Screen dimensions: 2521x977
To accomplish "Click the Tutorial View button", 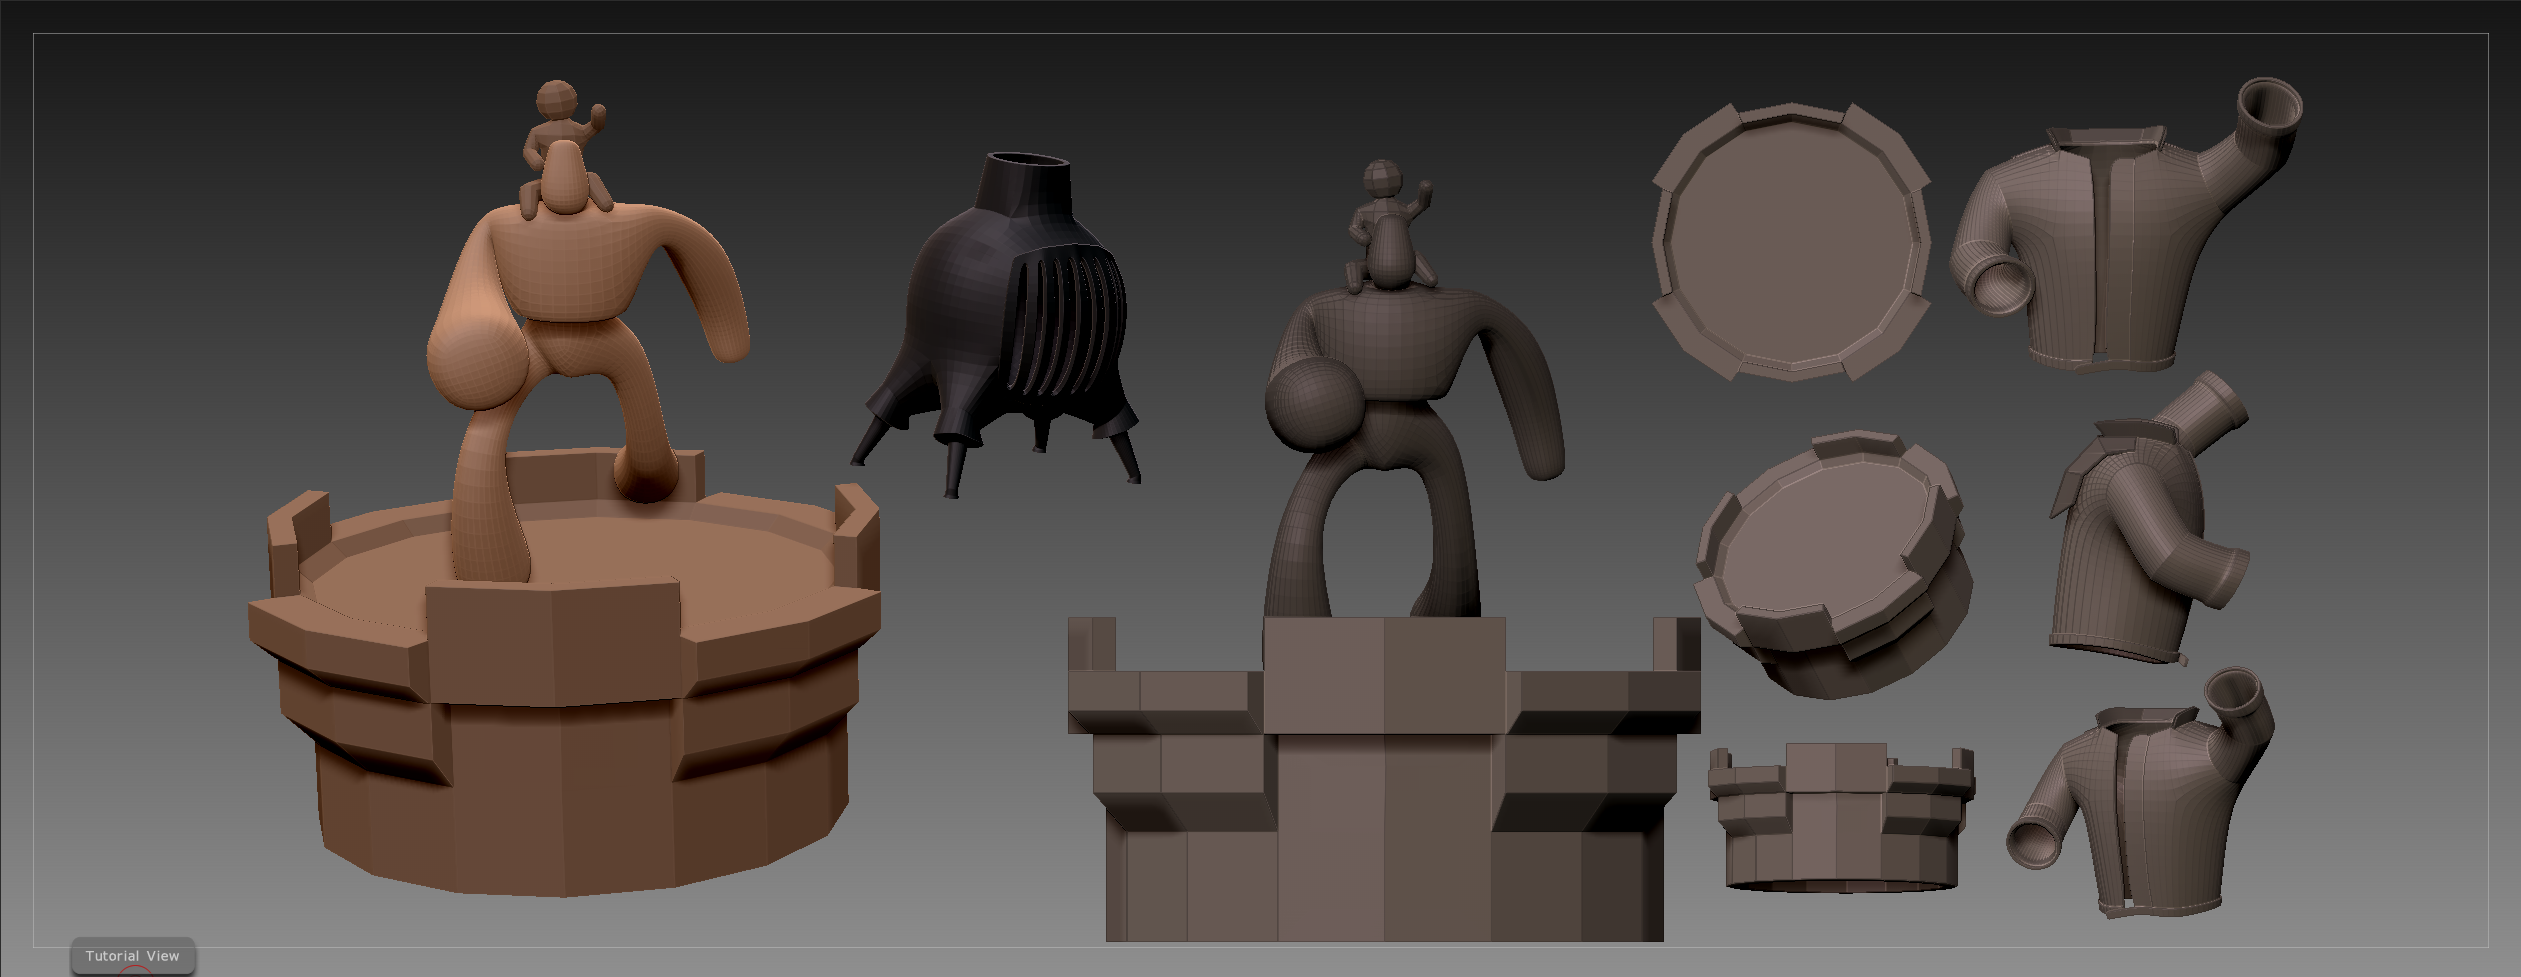I will (x=132, y=956).
